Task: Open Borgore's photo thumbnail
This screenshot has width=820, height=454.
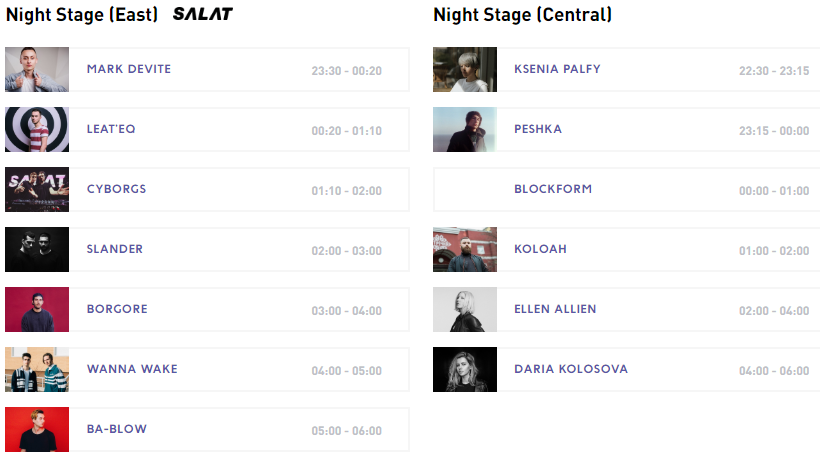Action: (37, 310)
